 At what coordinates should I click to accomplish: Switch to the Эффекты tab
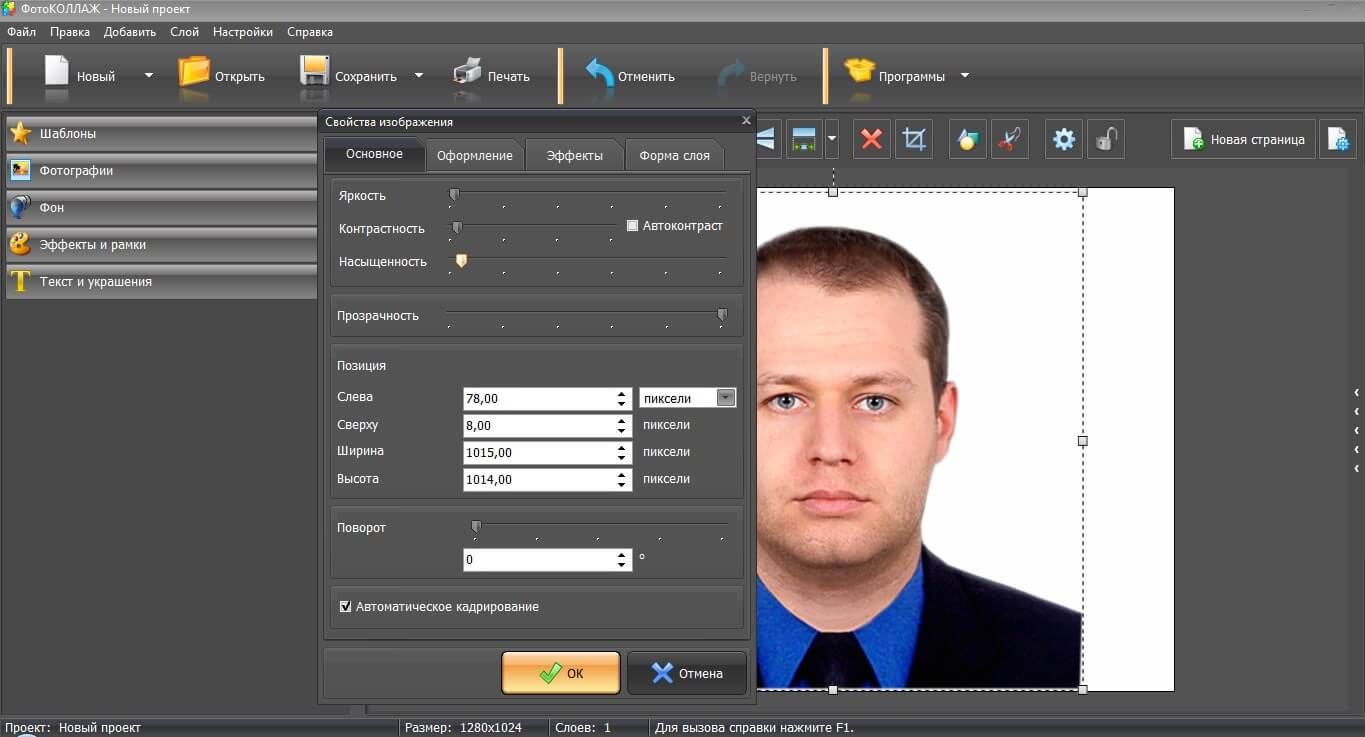point(574,156)
